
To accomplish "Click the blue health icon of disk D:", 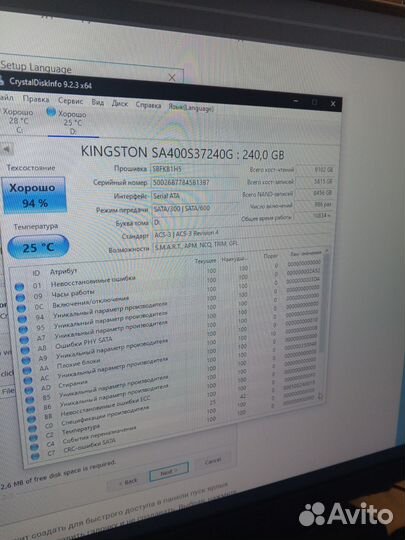I will pyautogui.click(x=51, y=112).
